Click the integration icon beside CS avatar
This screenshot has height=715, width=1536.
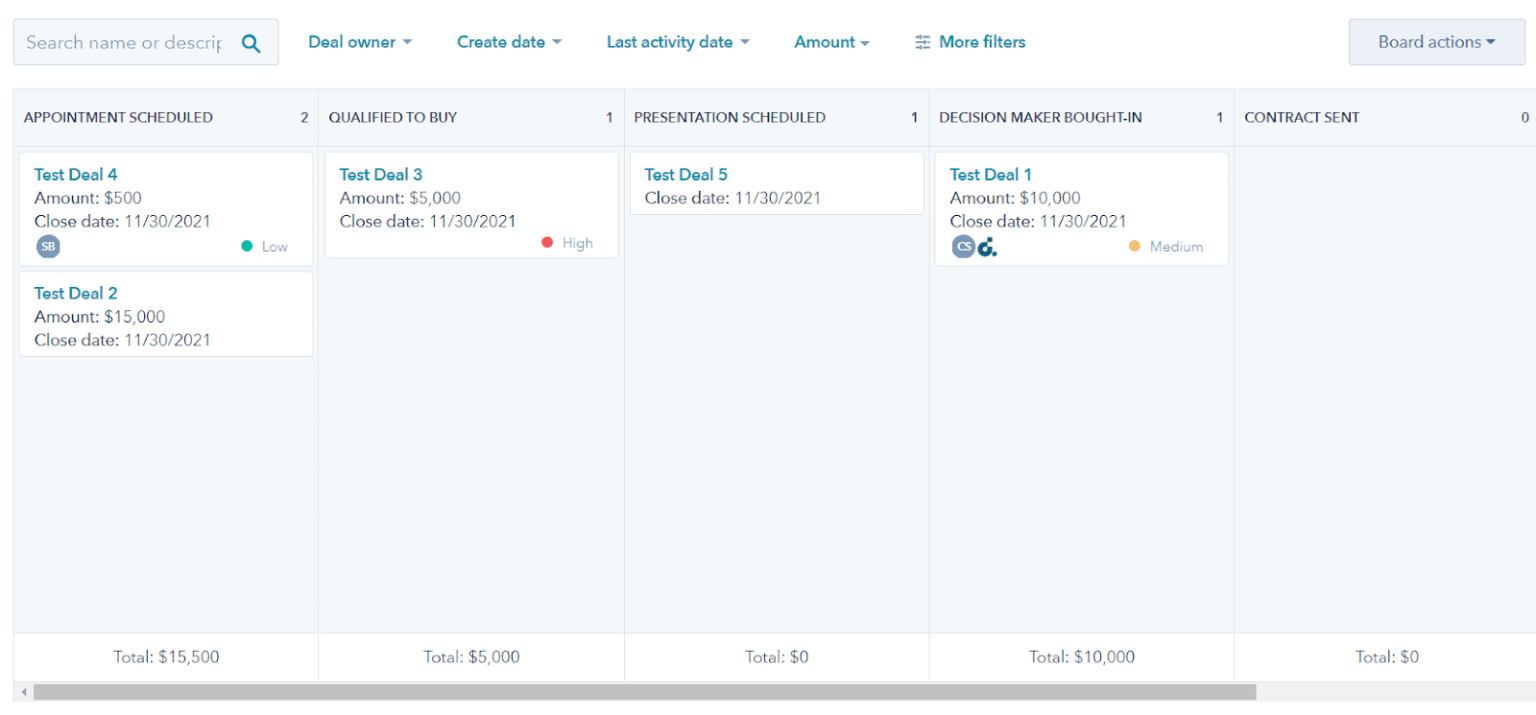coord(987,246)
